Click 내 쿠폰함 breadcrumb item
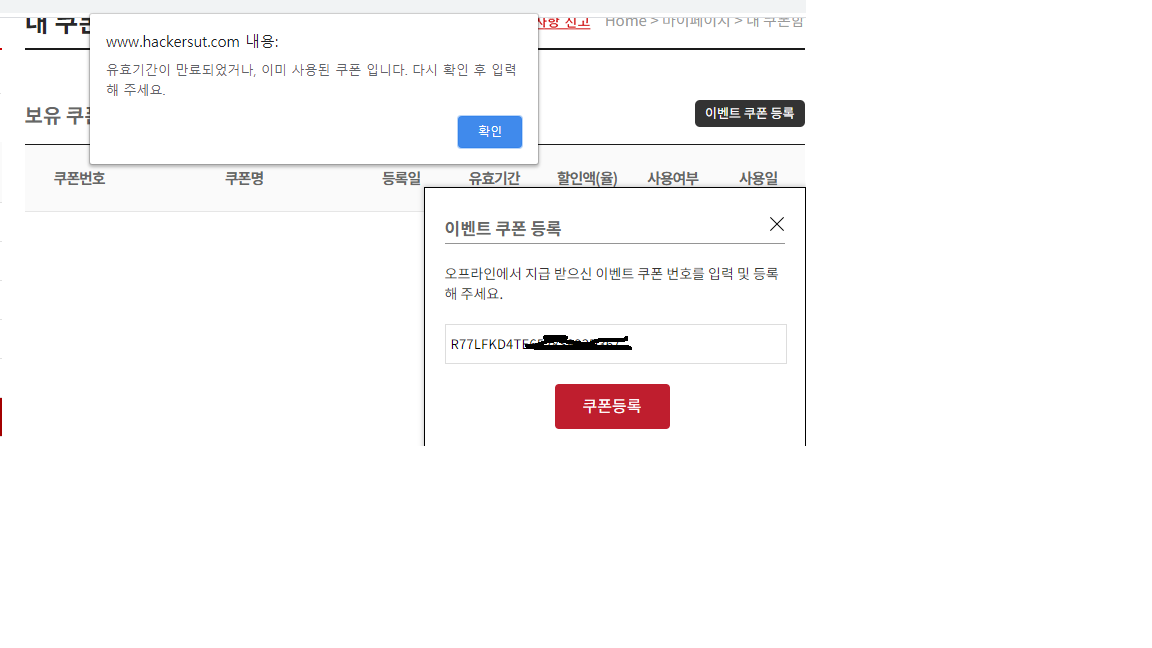This screenshot has width=1152, height=648. tap(775, 21)
